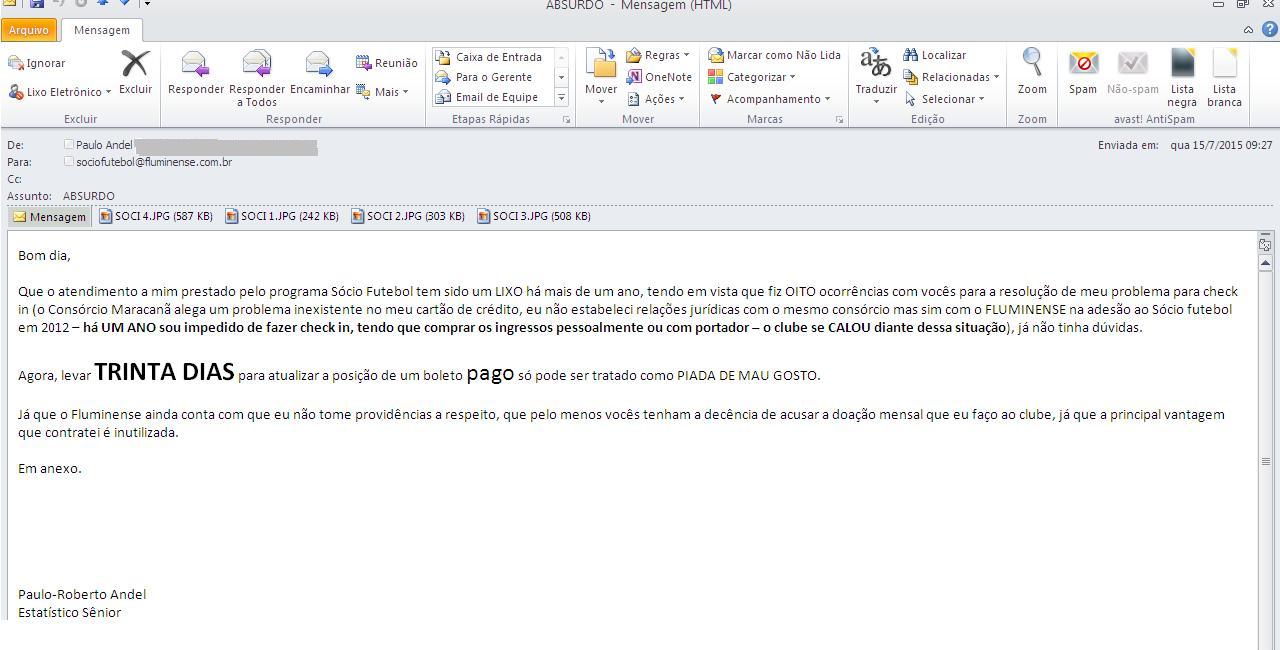
Task: Add sender to Lista negra
Action: [1182, 78]
